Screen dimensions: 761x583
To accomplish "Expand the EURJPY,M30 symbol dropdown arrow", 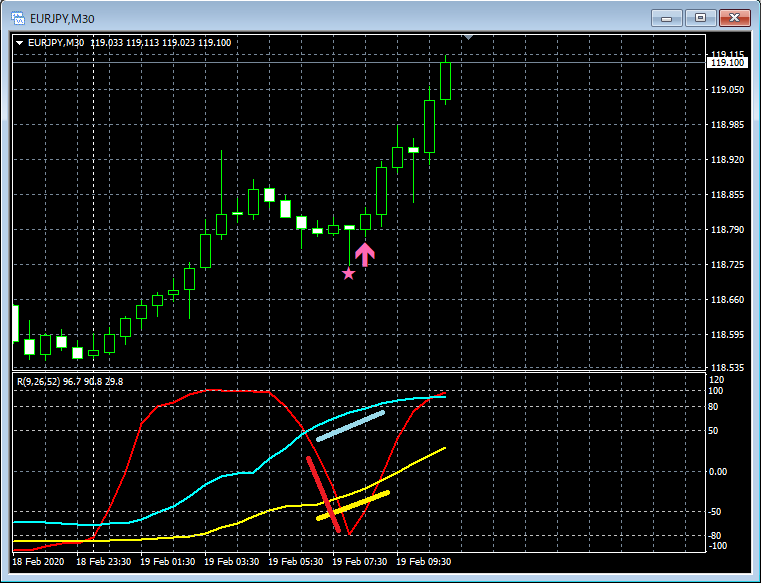I will click(x=19, y=43).
